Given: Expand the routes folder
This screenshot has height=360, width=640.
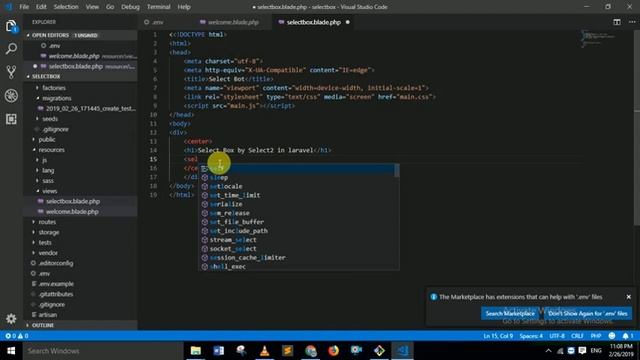Looking at the screenshot, I should pos(47,222).
